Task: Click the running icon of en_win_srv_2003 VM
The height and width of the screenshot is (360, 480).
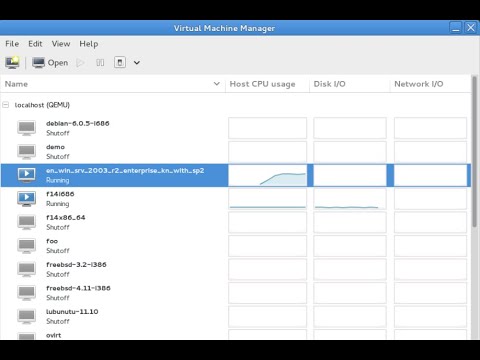Action: [x=27, y=175]
